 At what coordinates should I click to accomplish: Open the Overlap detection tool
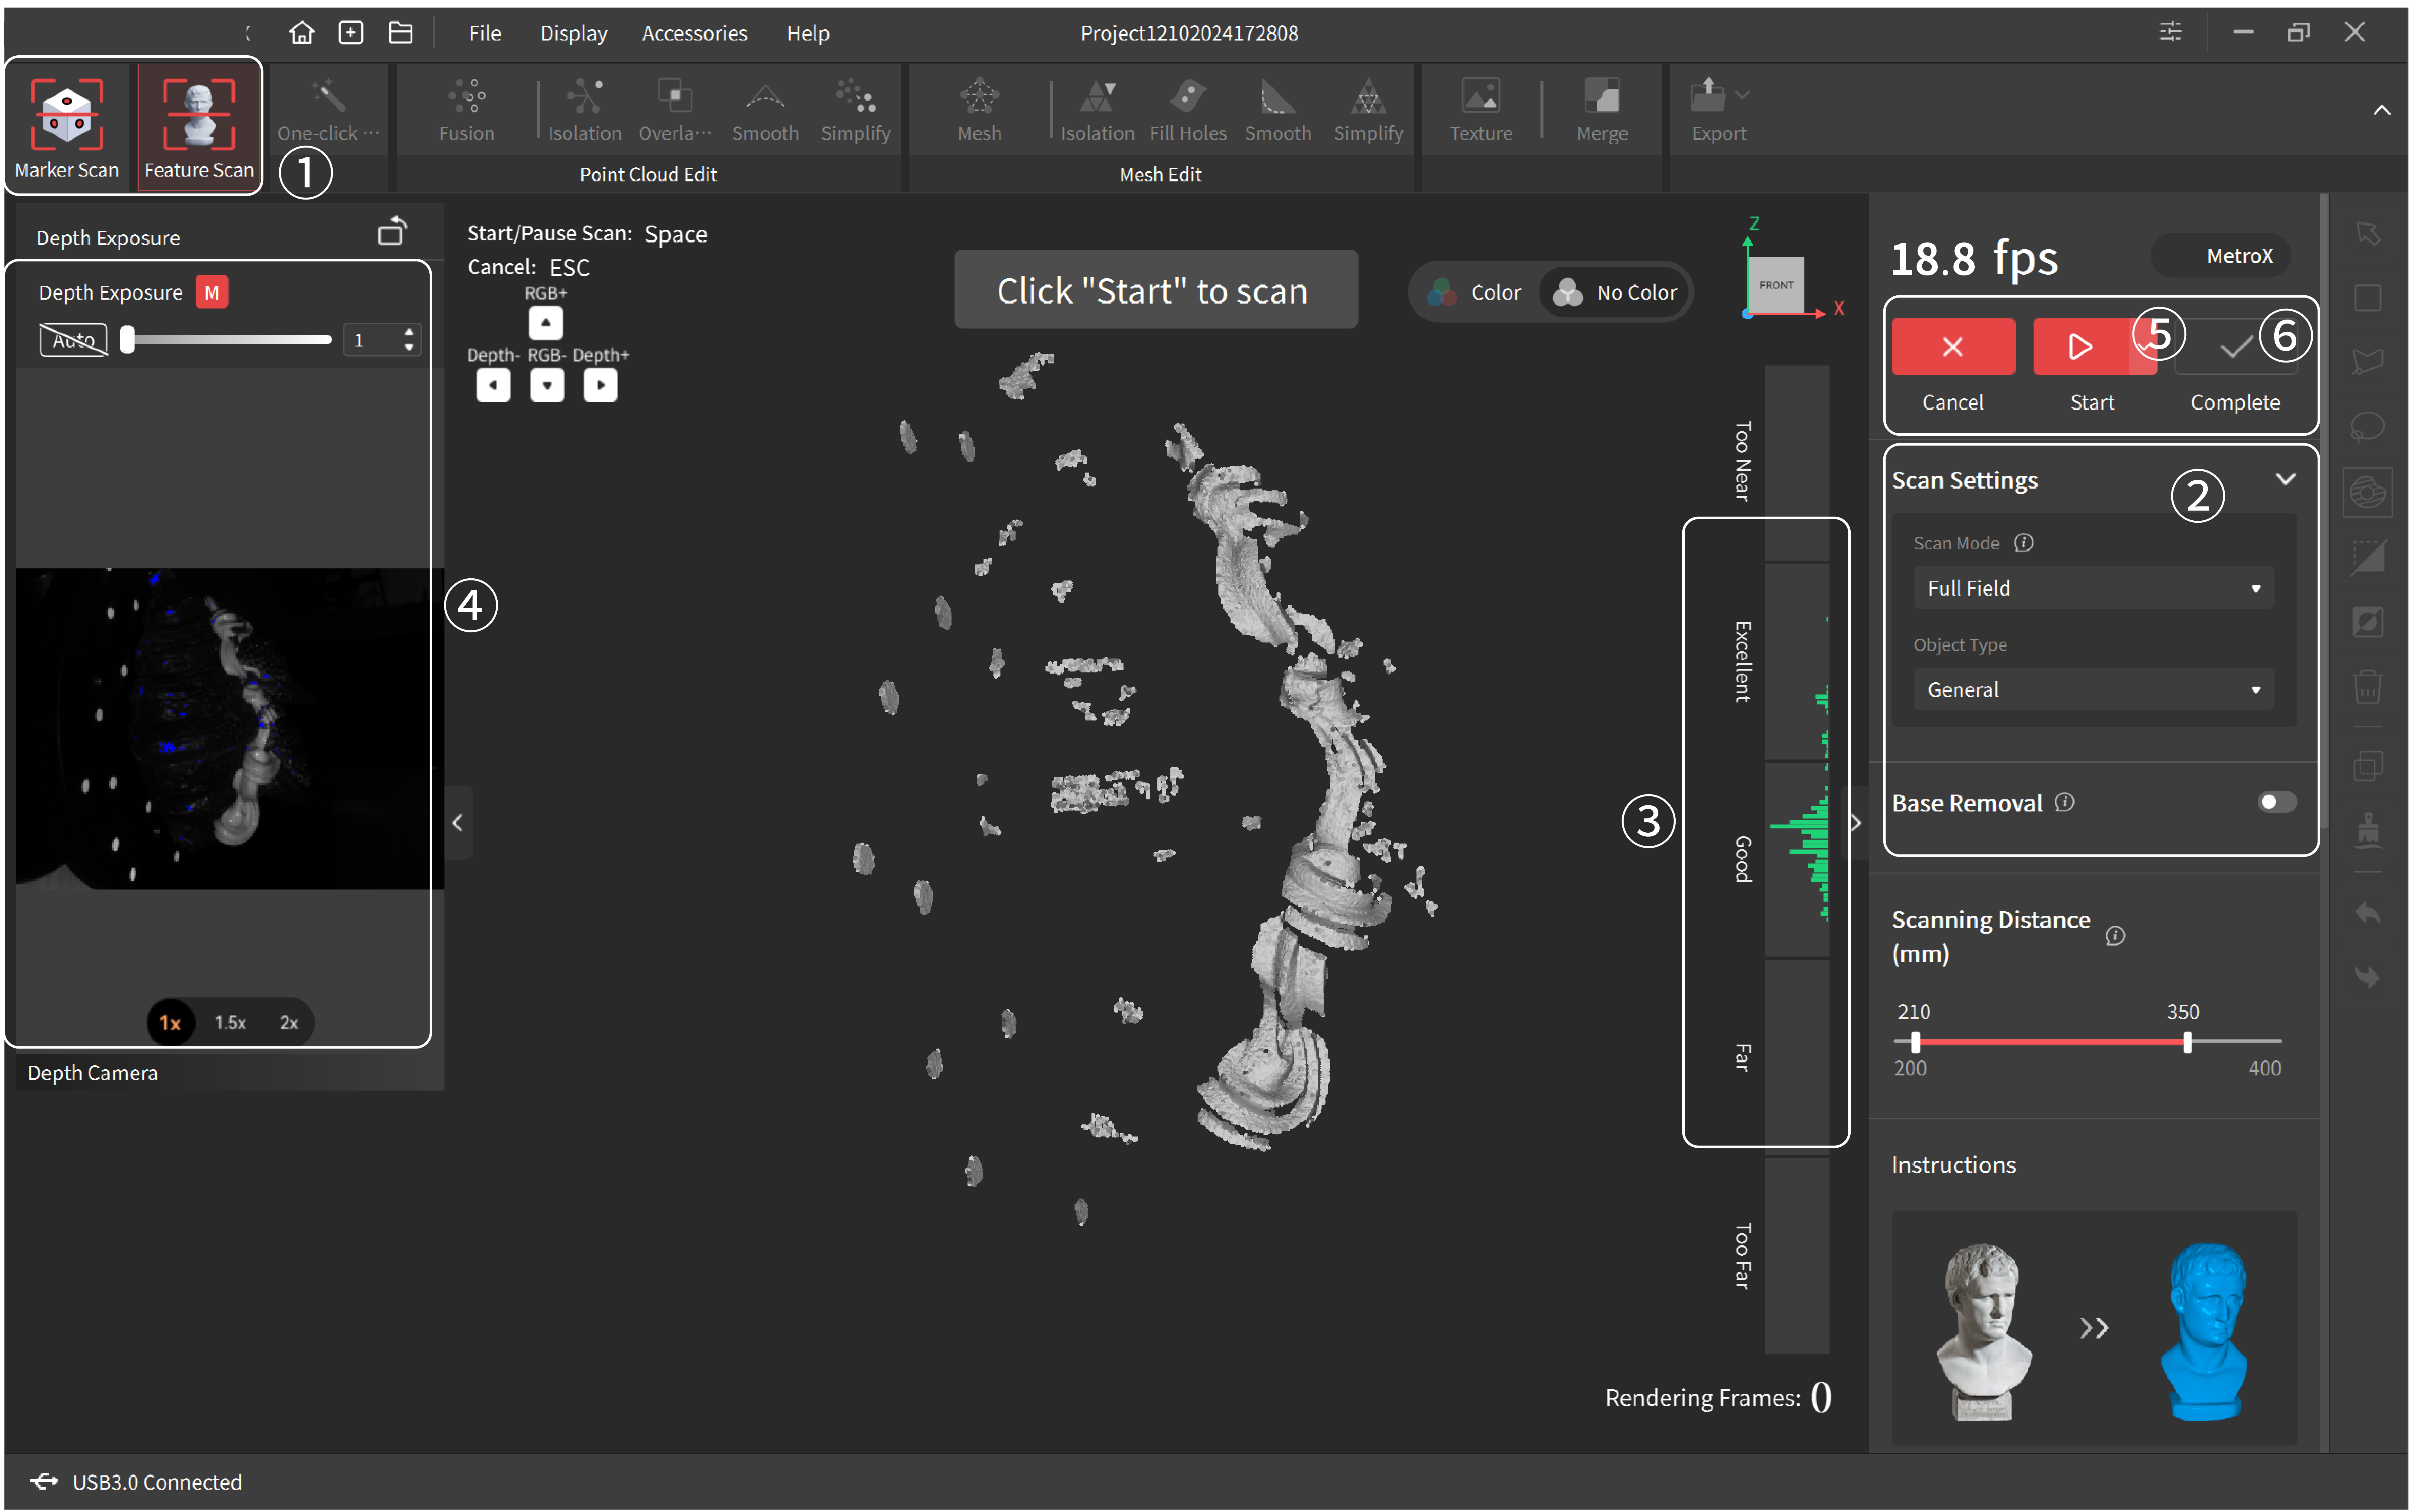[675, 110]
